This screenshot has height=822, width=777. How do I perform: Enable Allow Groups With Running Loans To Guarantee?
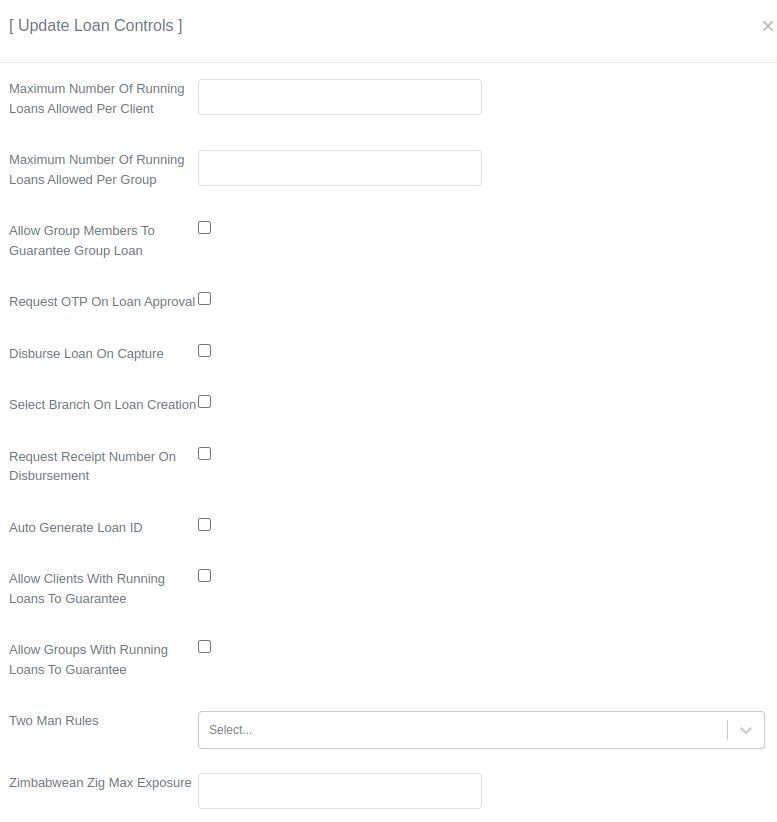204,647
